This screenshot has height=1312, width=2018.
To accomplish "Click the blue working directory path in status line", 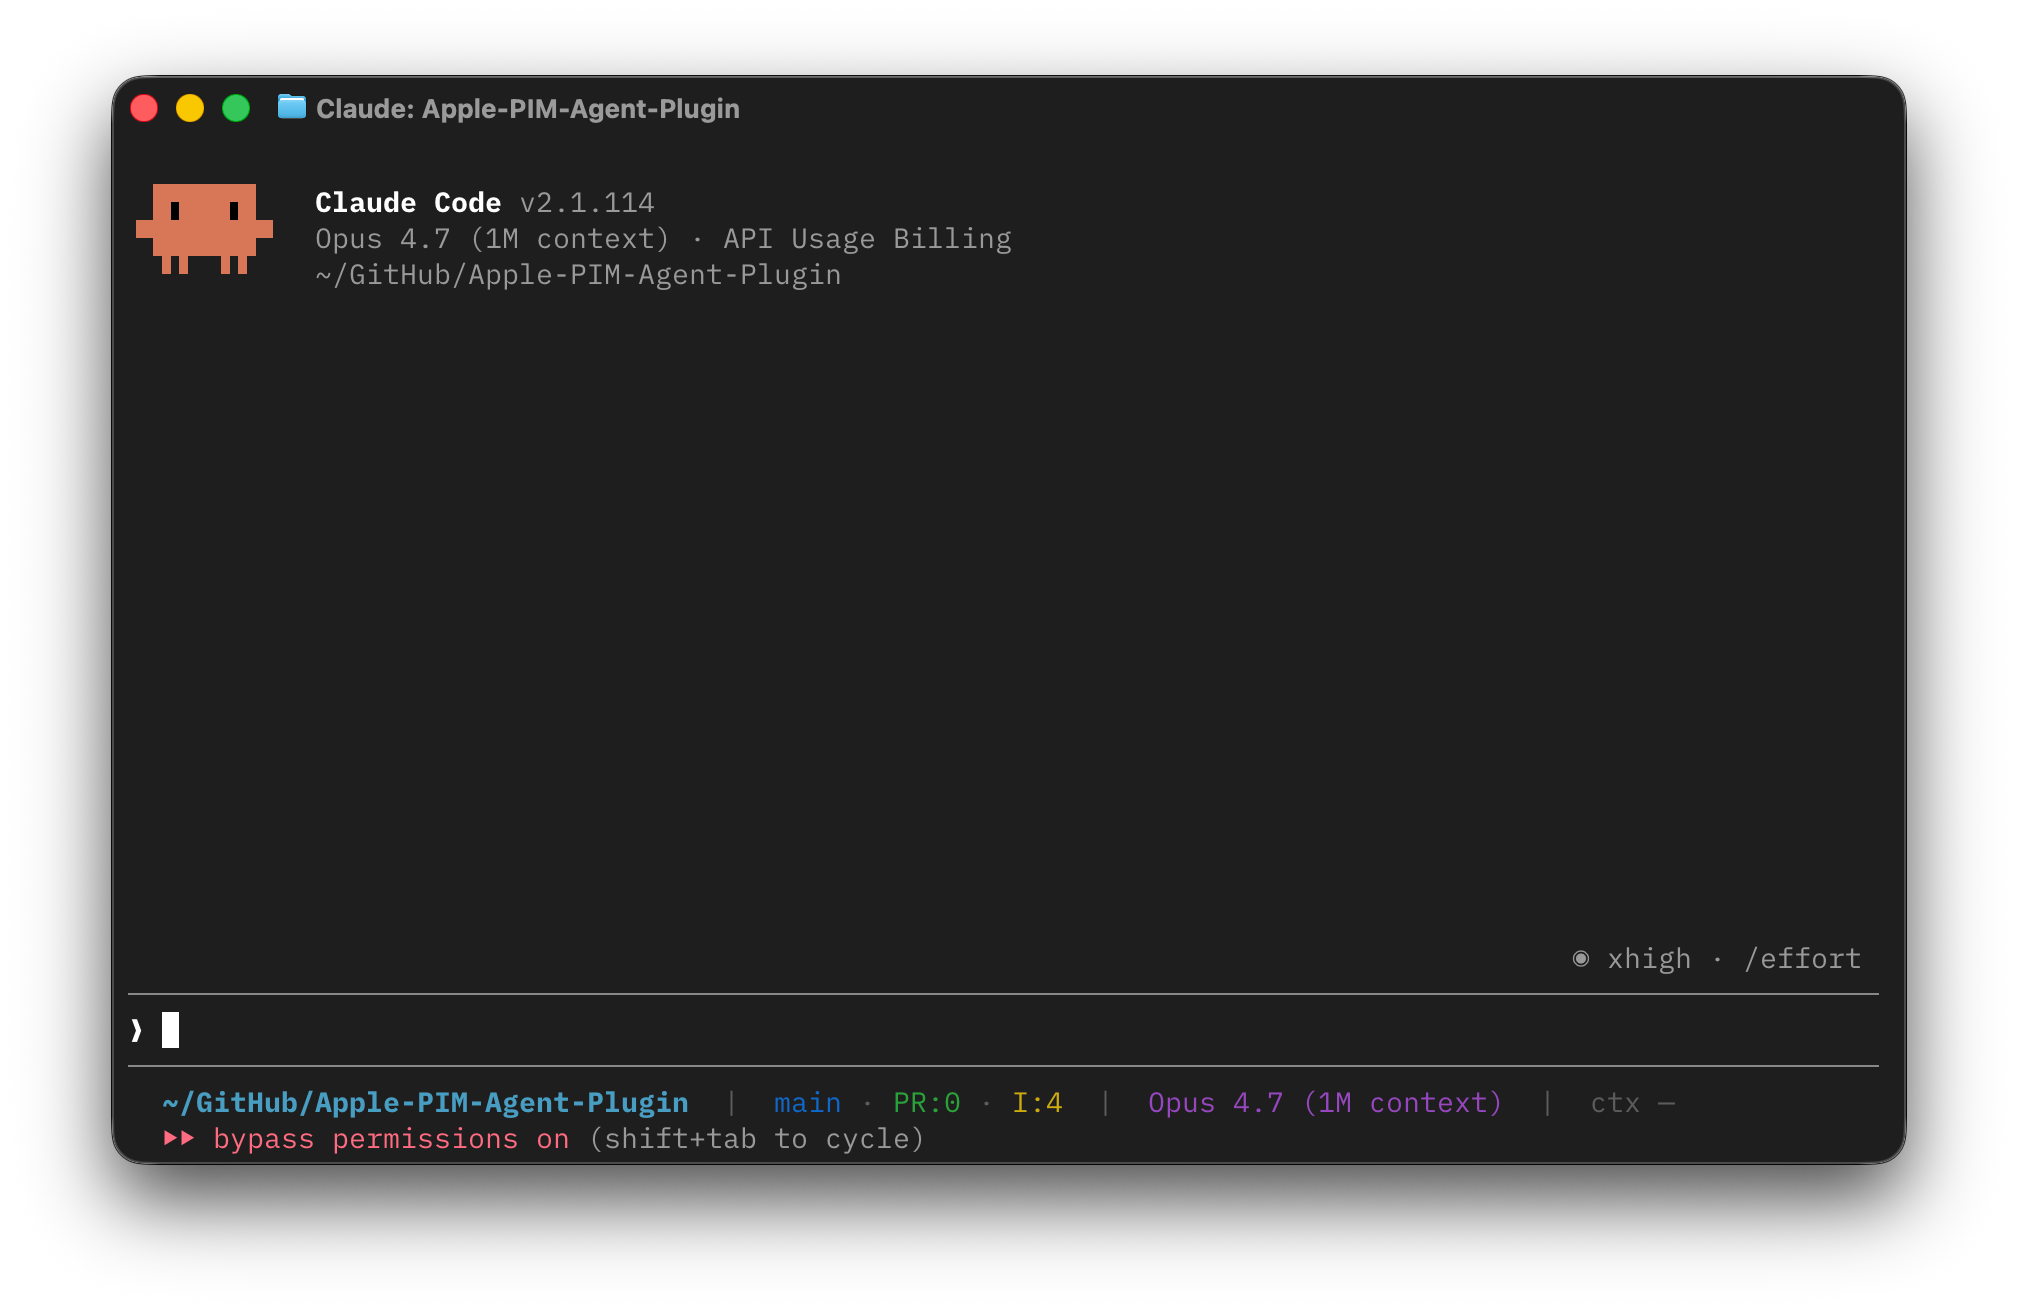I will click(425, 1102).
